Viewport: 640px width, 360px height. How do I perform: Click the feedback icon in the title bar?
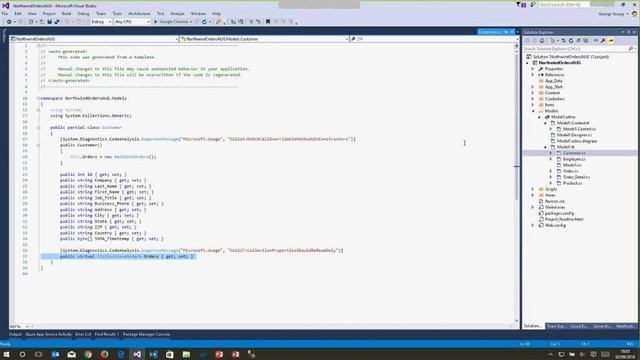[533, 5]
